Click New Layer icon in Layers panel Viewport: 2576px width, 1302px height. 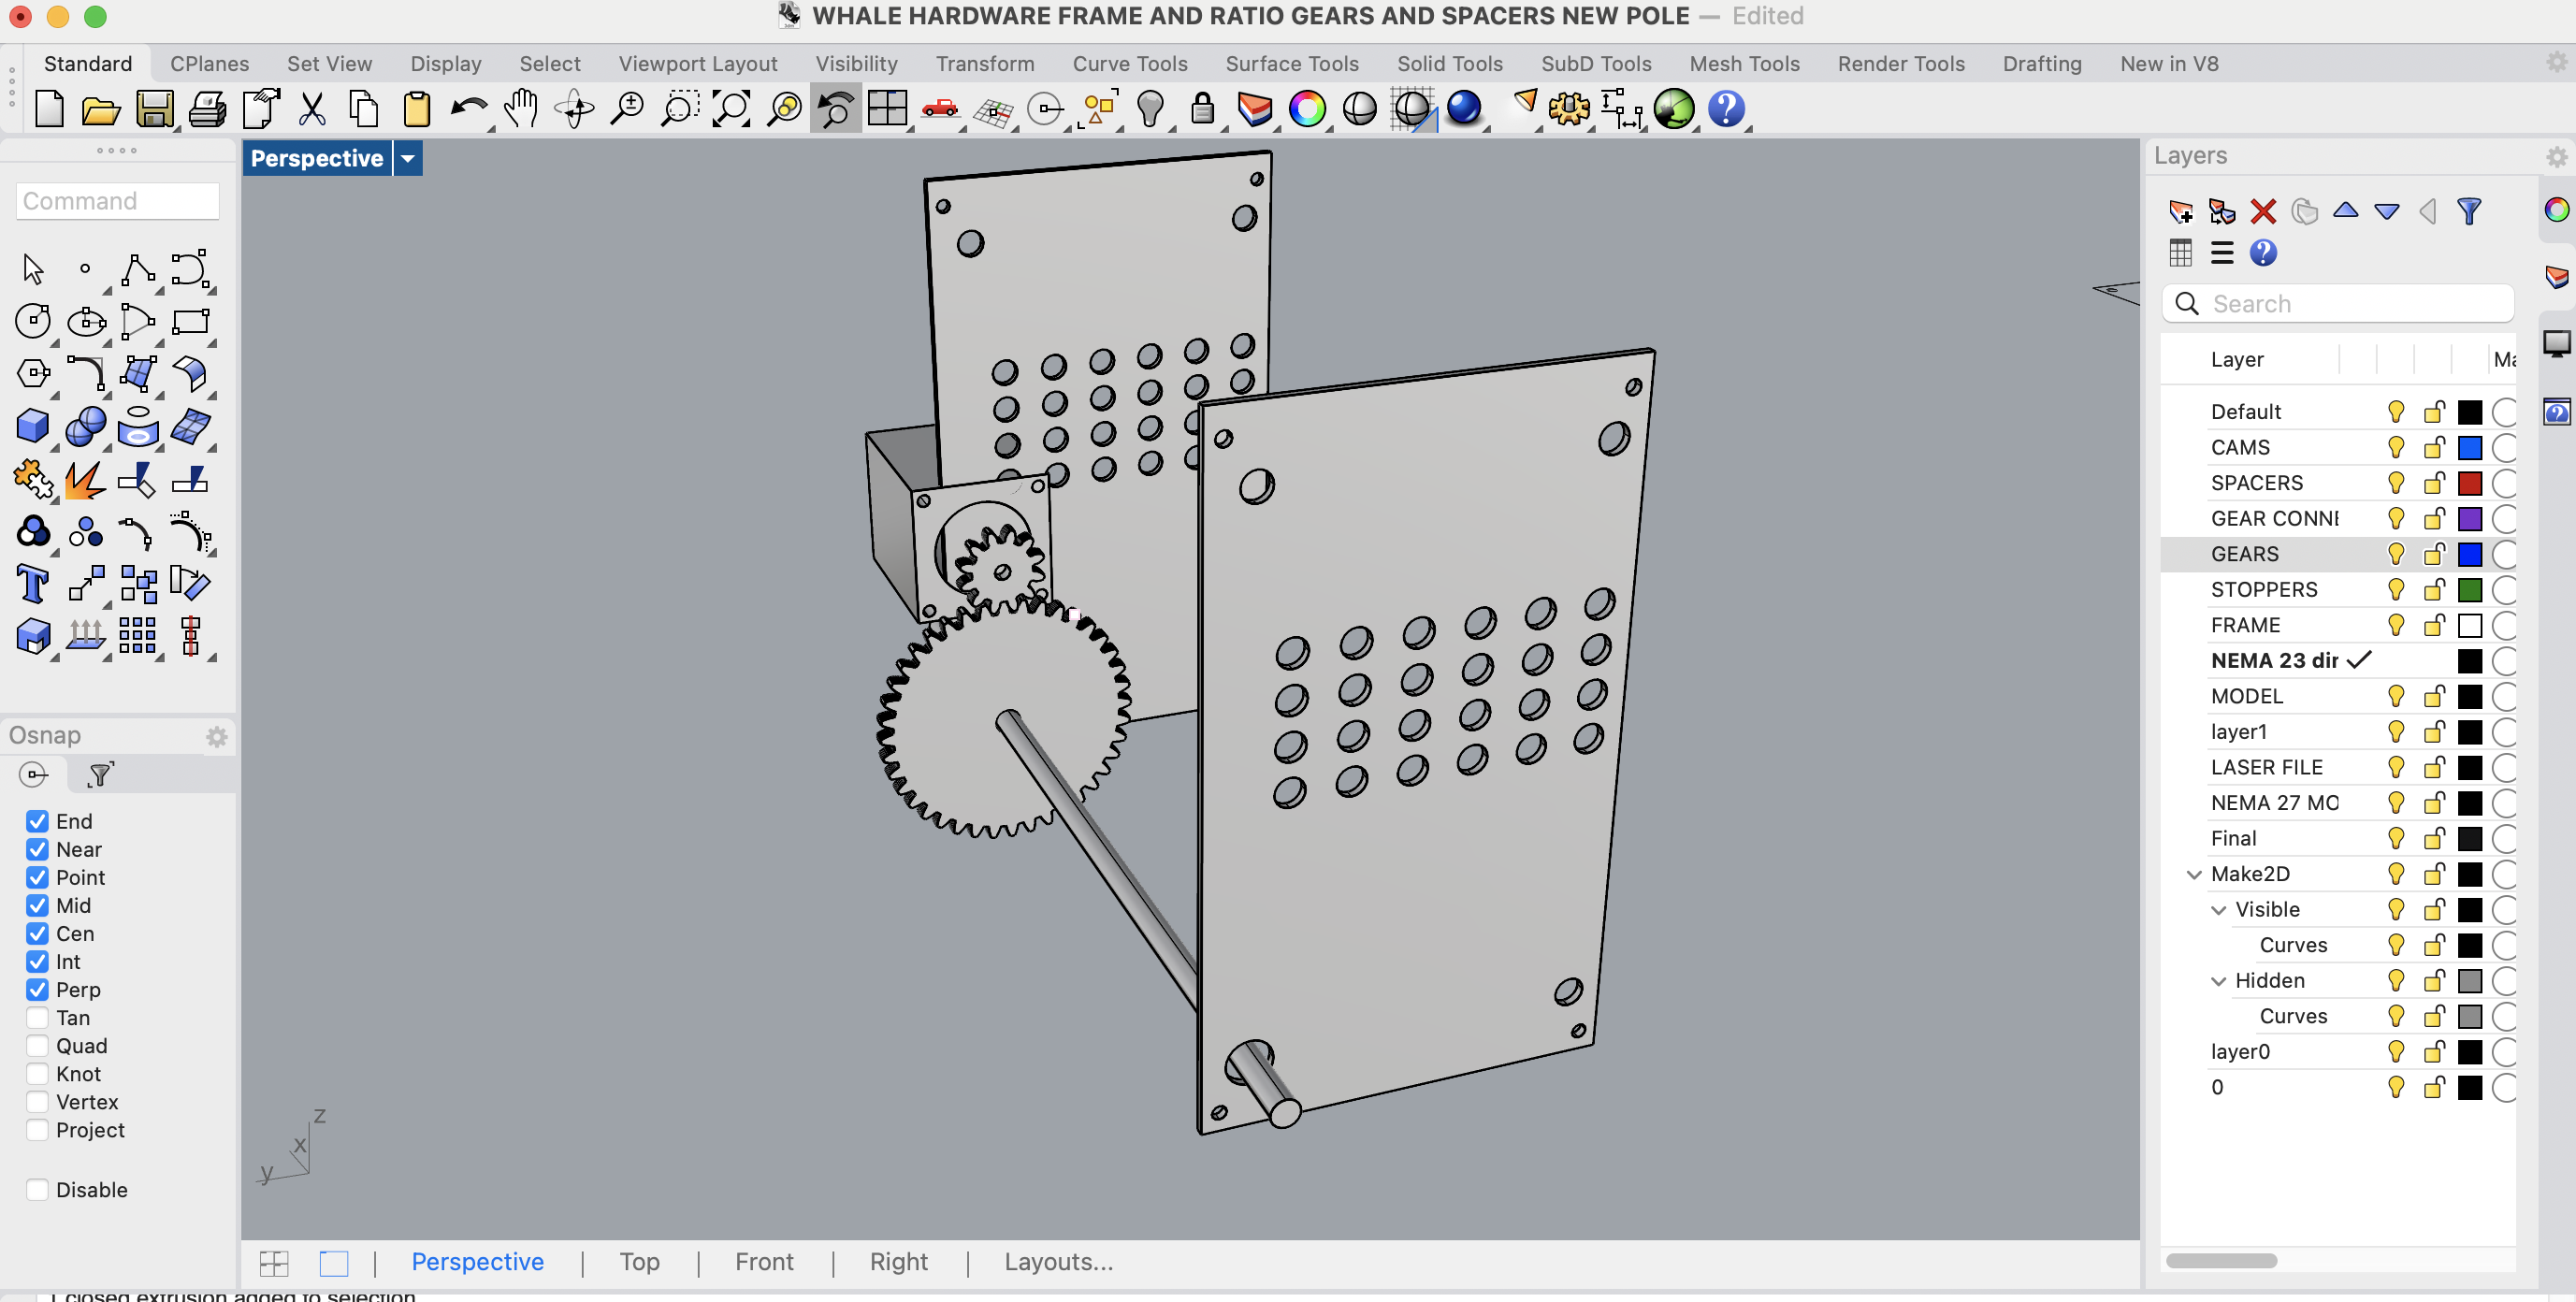(2180, 211)
